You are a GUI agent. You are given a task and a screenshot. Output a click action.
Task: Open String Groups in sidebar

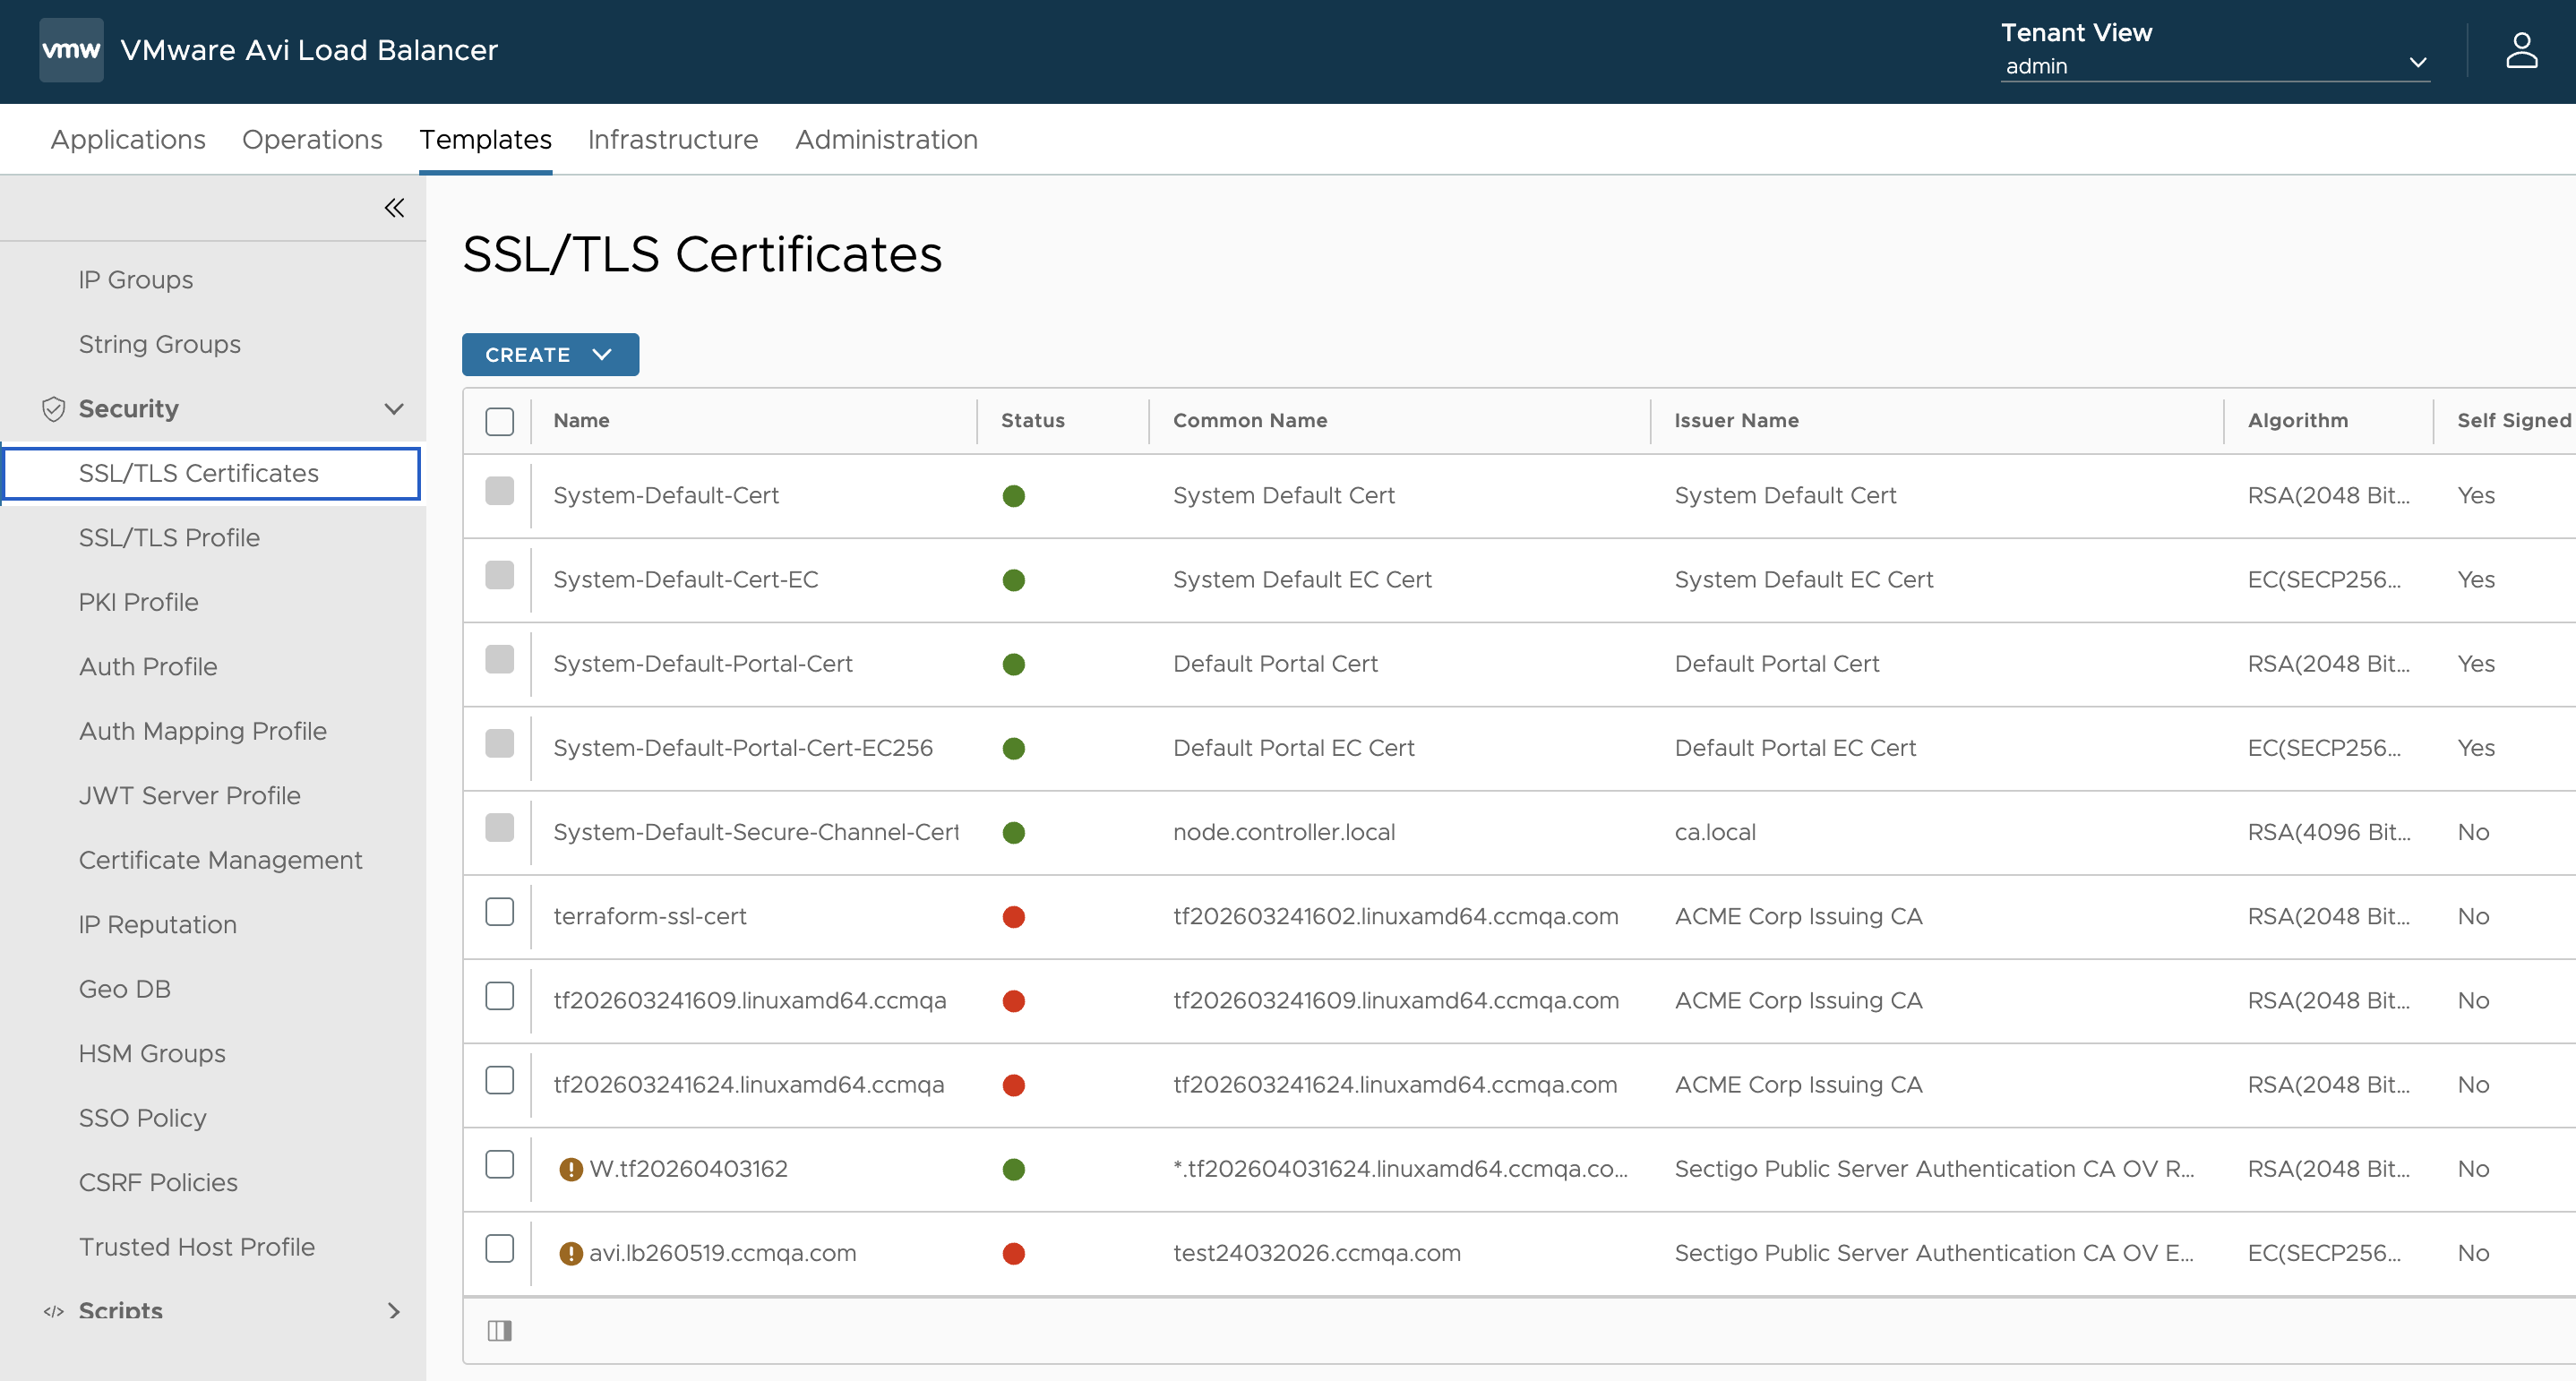pyautogui.click(x=160, y=344)
